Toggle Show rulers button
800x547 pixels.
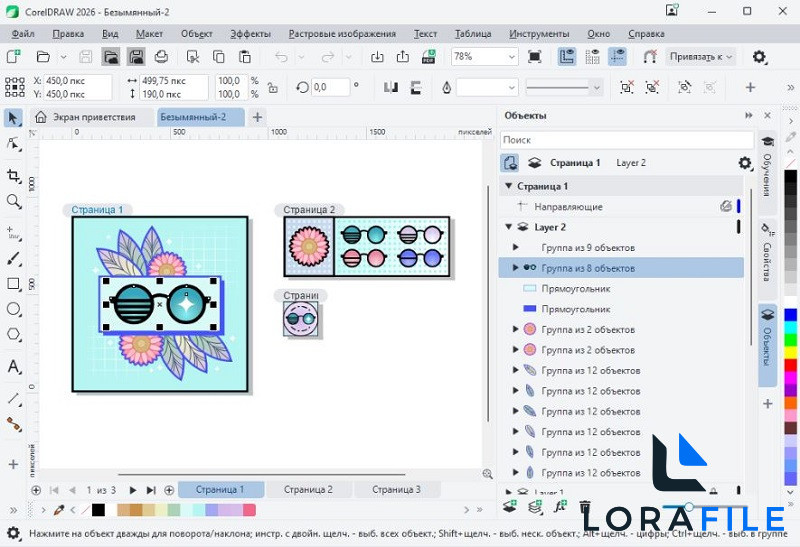pyautogui.click(x=566, y=56)
